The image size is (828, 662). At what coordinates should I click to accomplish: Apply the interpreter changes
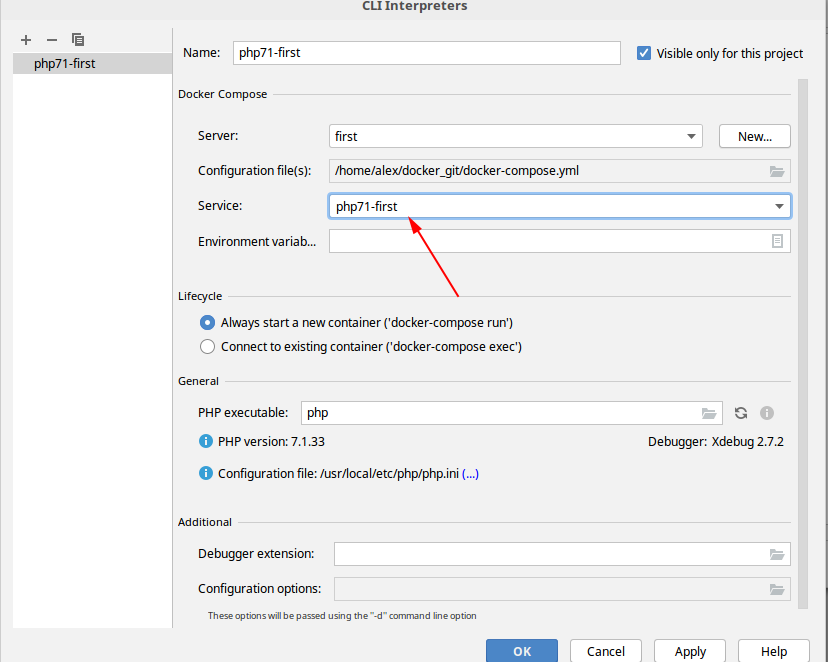(689, 651)
